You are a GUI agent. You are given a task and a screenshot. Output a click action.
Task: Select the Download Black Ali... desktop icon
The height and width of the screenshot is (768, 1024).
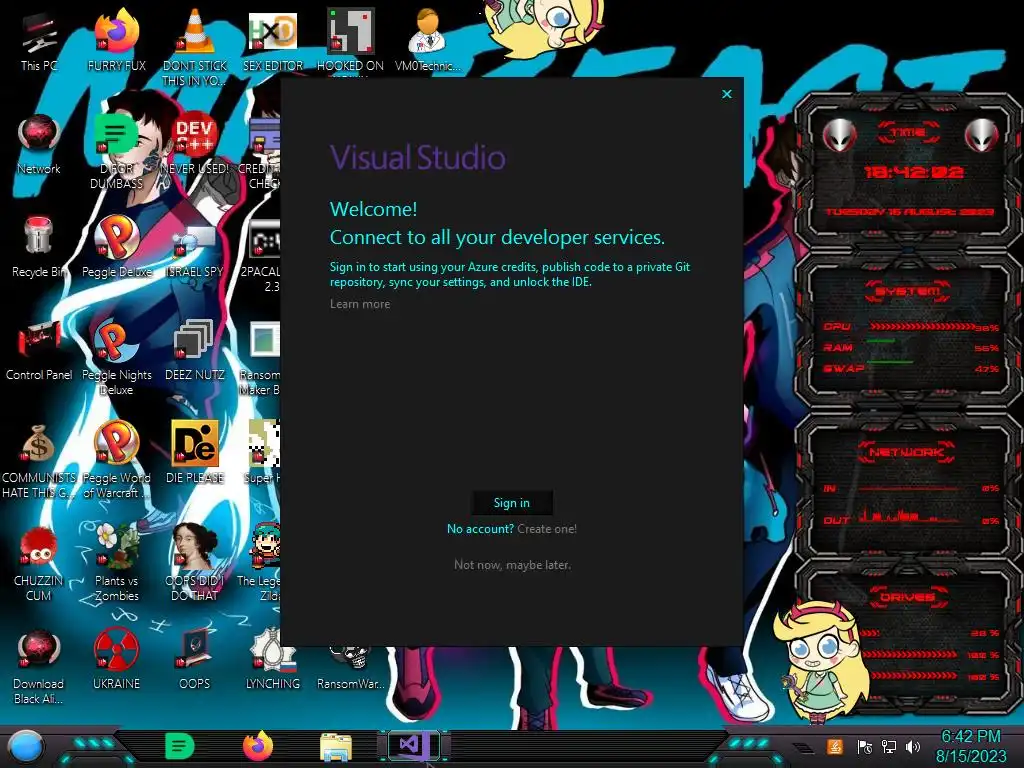click(x=39, y=667)
